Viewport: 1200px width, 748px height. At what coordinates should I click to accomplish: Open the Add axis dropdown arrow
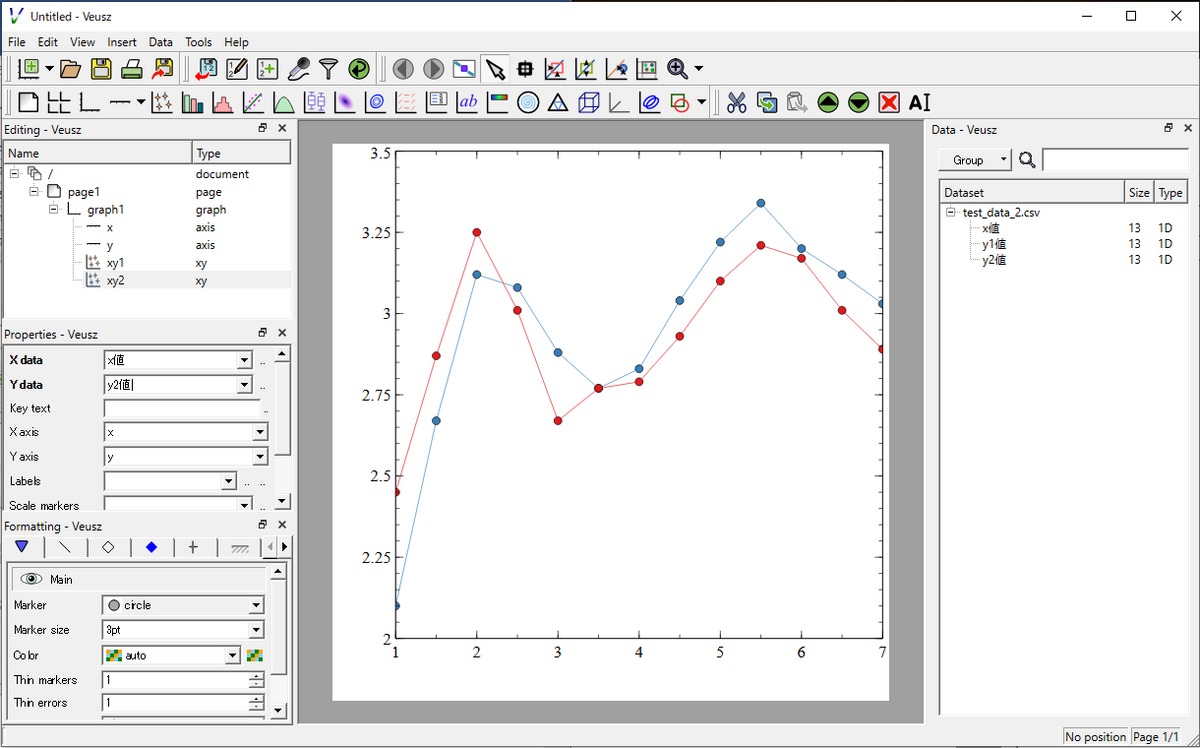(x=142, y=102)
